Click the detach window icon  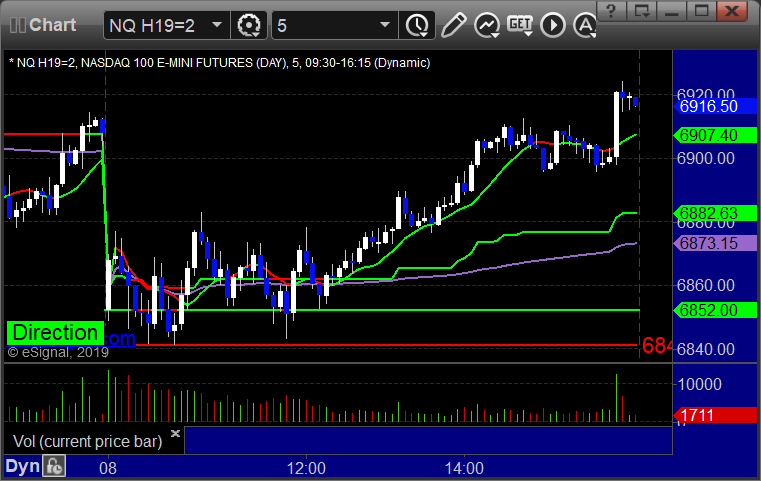pos(642,11)
